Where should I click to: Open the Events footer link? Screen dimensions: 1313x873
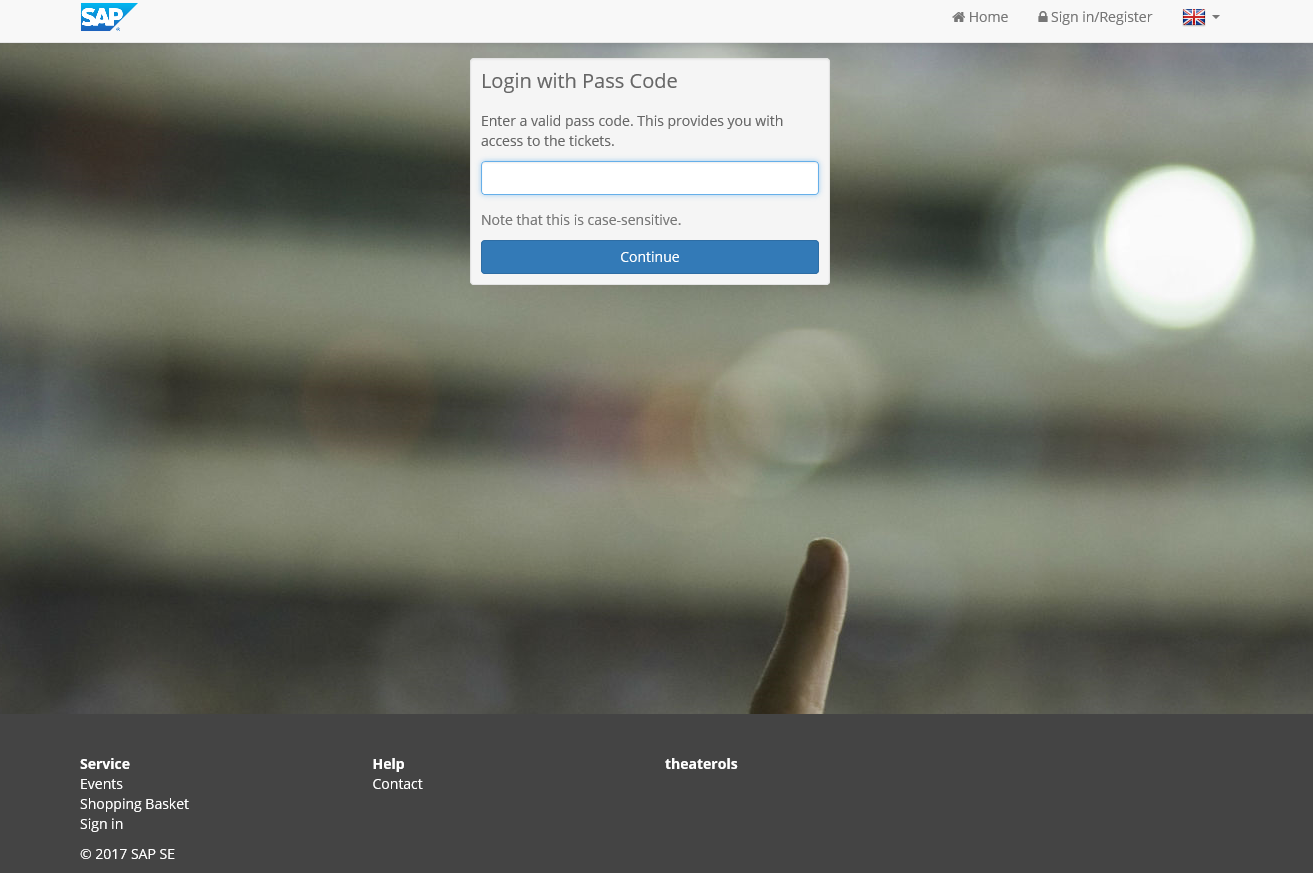pyautogui.click(x=101, y=784)
